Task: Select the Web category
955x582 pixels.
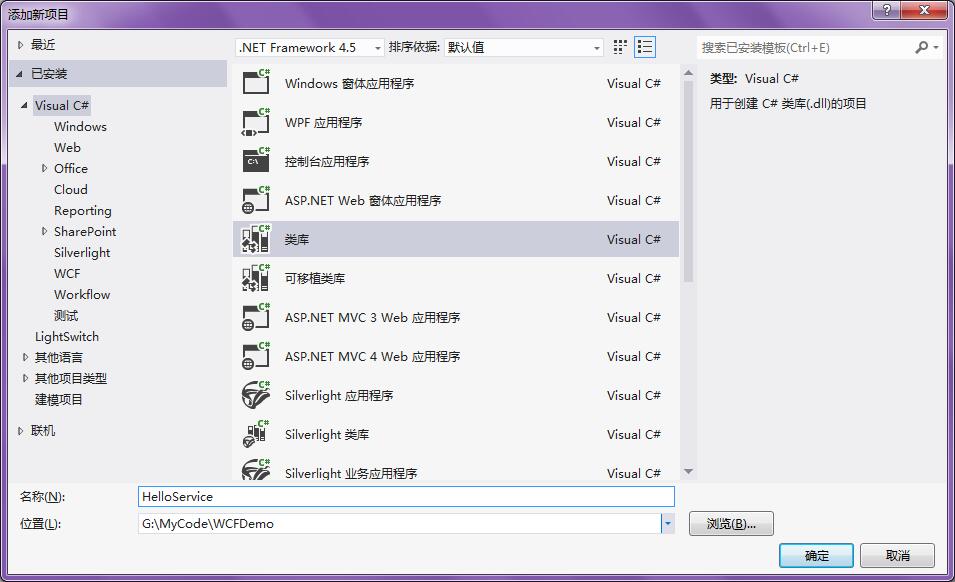Action: pyautogui.click(x=67, y=147)
